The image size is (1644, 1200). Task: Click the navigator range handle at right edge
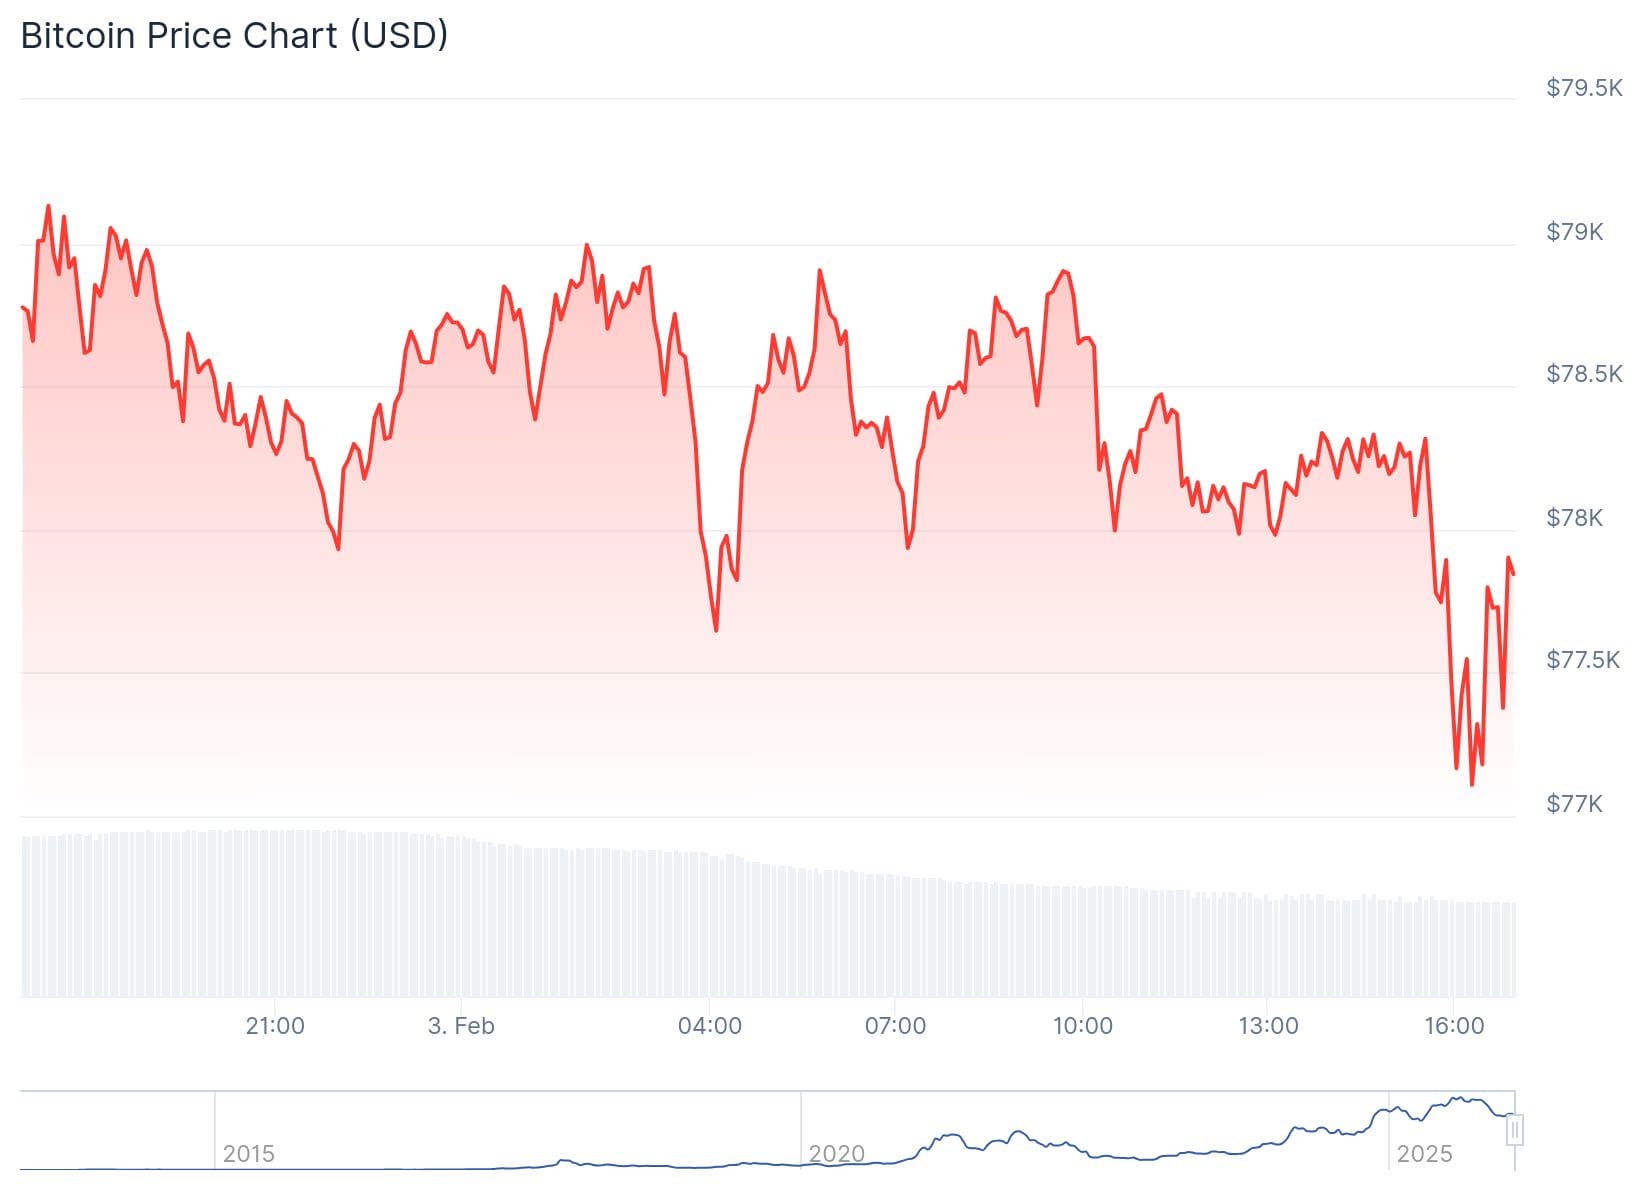point(1515,1130)
